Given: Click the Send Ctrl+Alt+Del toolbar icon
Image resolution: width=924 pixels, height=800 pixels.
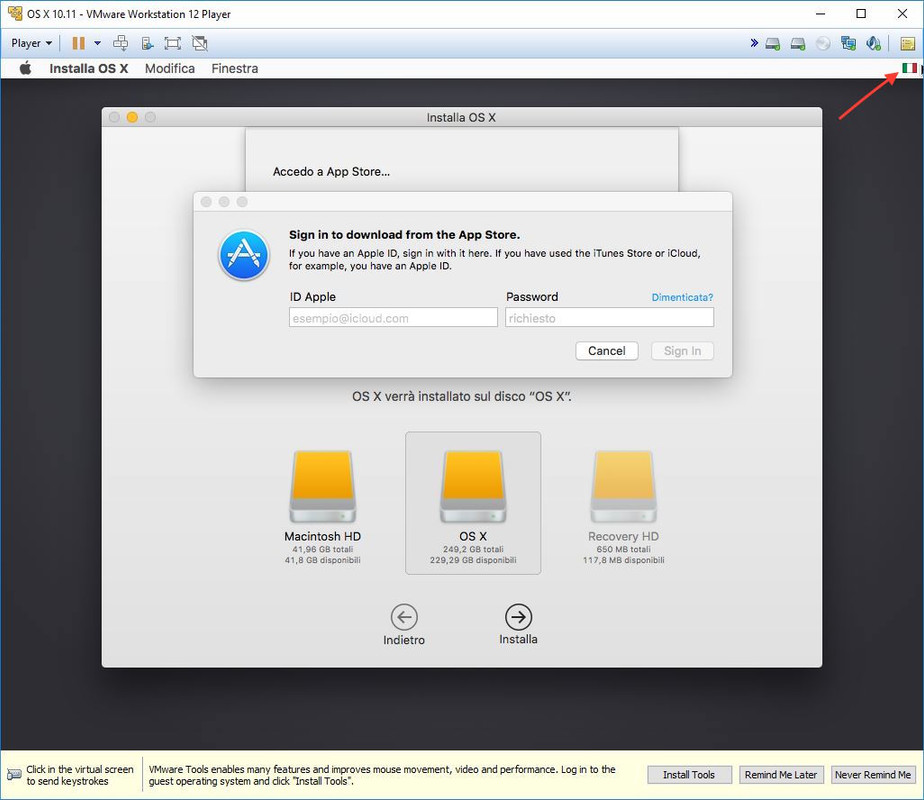Looking at the screenshot, I should pos(121,43).
